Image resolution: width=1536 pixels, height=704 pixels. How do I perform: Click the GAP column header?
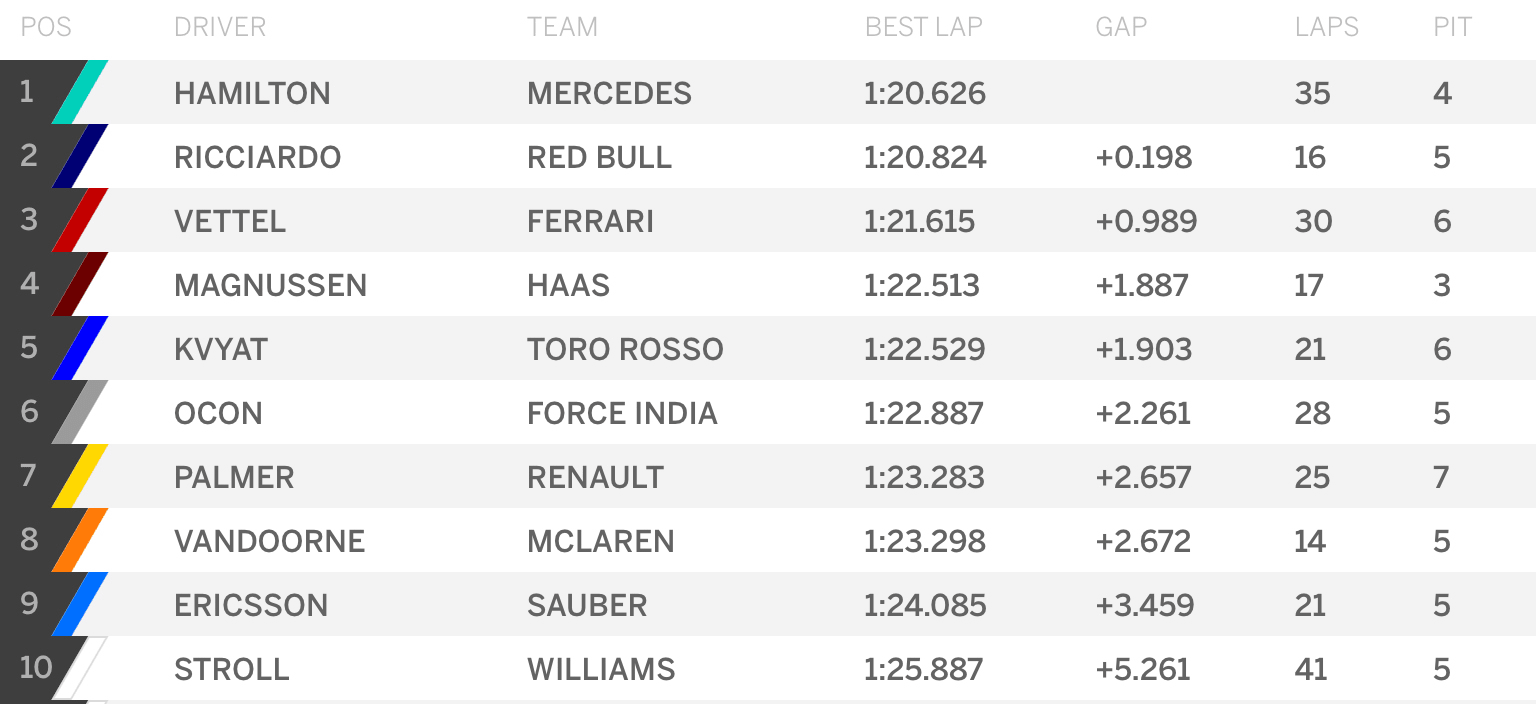pyautogui.click(x=1121, y=27)
